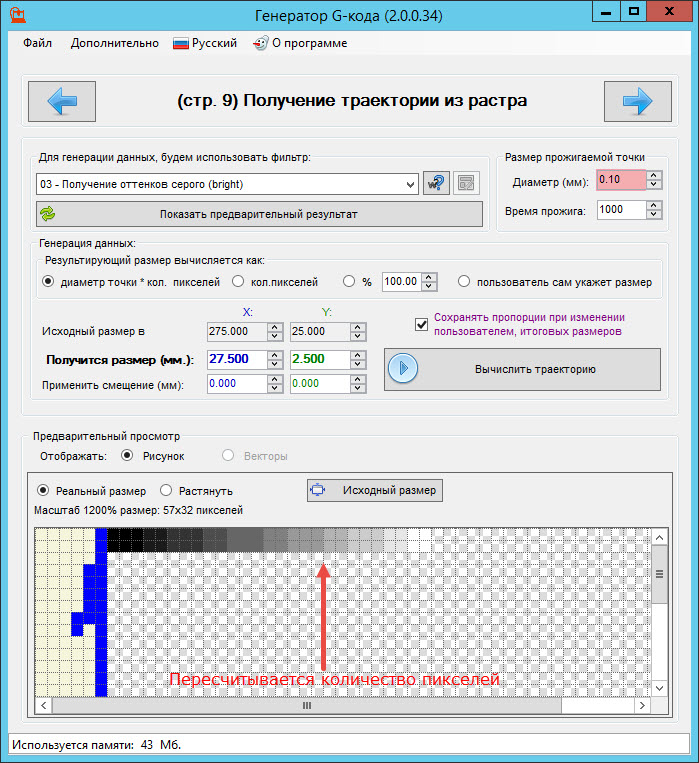Open Дополнительно menu
Viewport: 699px width, 763px height.
click(x=114, y=43)
